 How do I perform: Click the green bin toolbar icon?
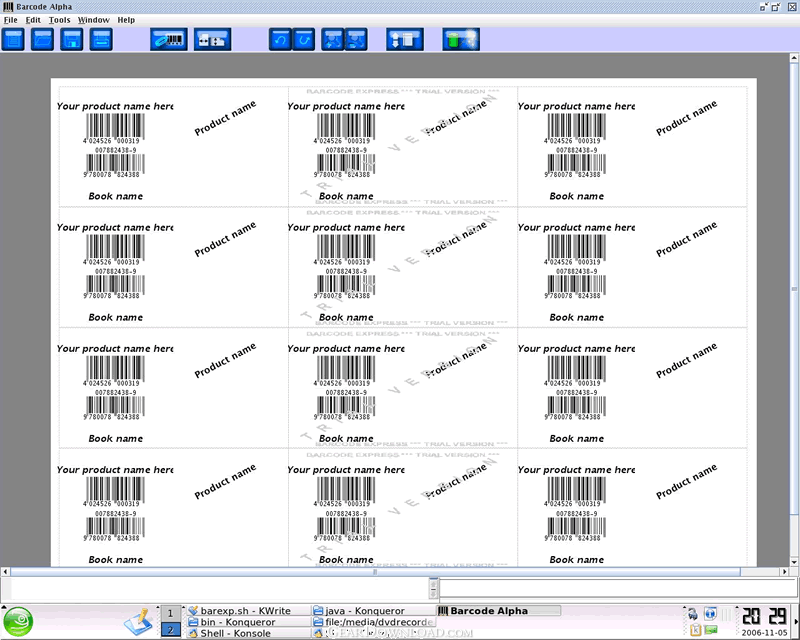pyautogui.click(x=461, y=39)
